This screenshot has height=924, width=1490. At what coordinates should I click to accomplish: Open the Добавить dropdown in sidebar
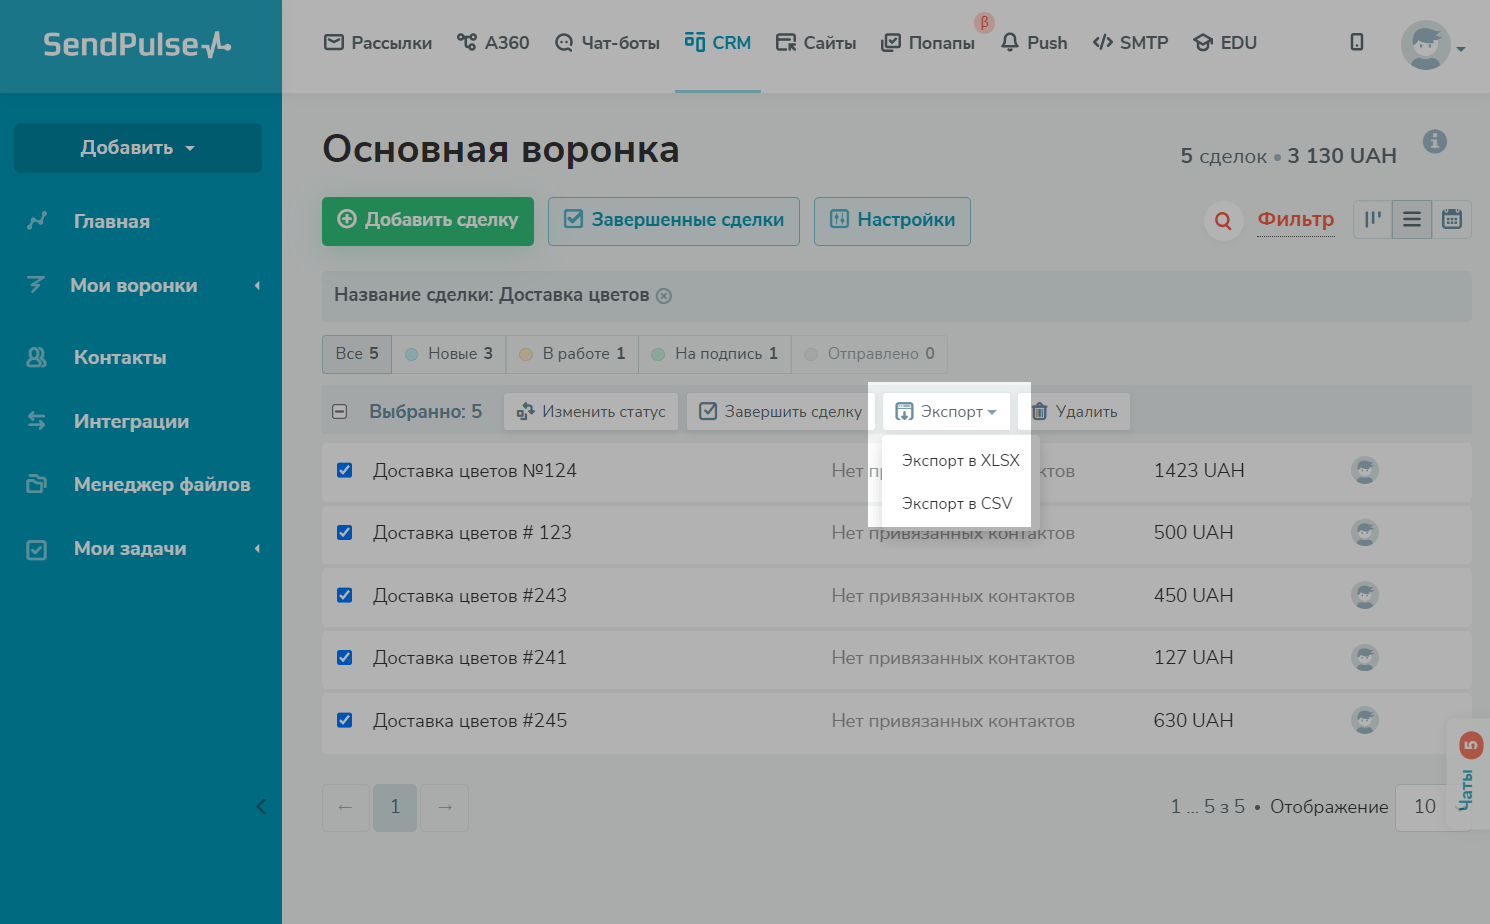click(138, 148)
